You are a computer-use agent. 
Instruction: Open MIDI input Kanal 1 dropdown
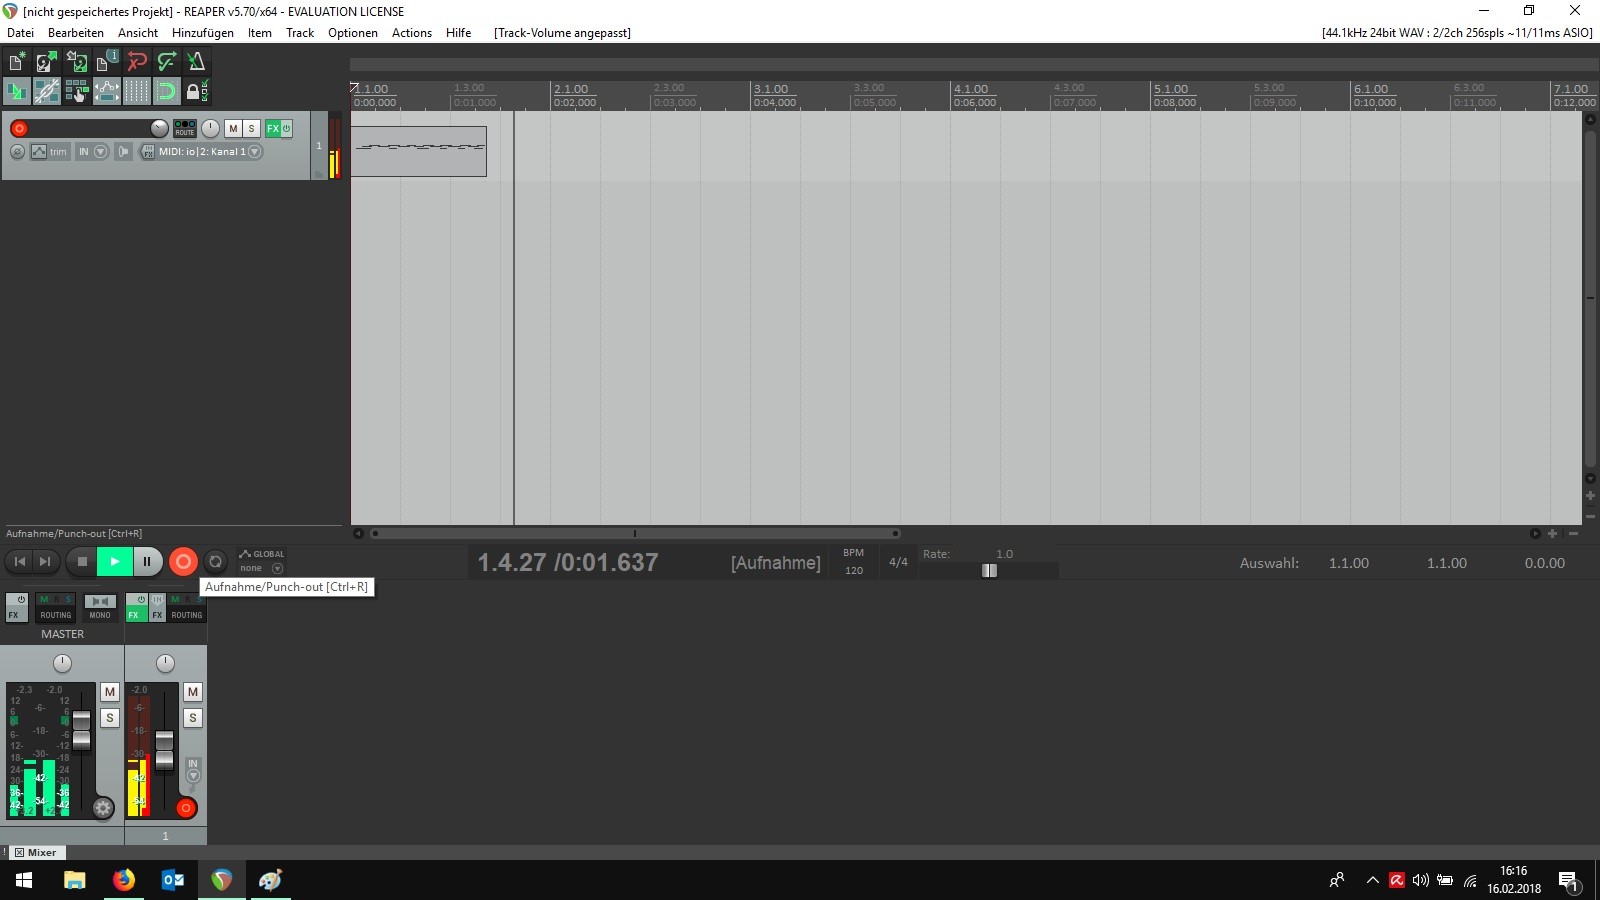255,152
